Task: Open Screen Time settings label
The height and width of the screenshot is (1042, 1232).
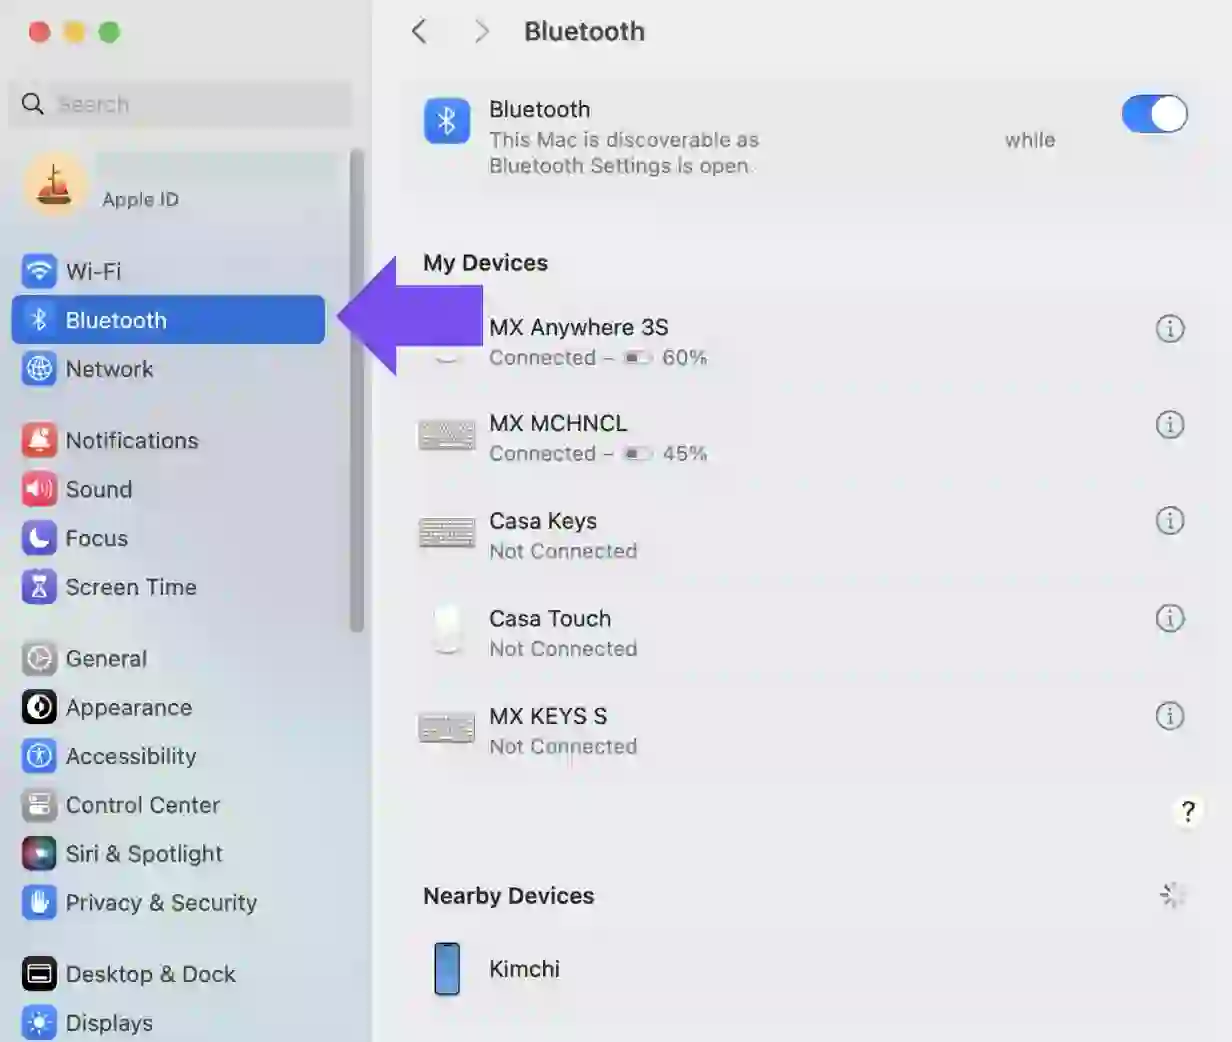Action: point(131,587)
